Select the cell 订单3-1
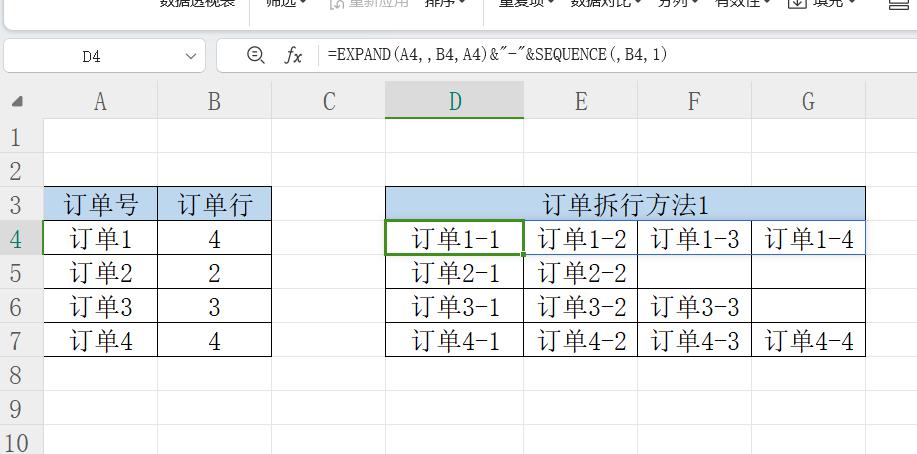 click(454, 306)
